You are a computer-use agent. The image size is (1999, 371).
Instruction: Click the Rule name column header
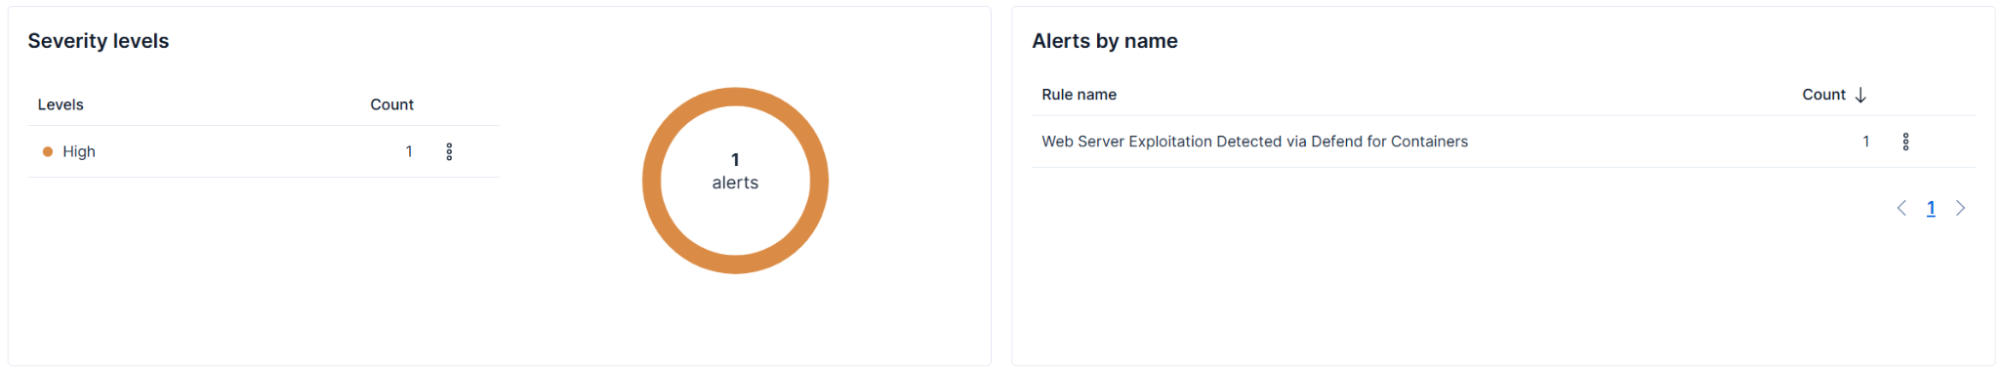pos(1079,95)
